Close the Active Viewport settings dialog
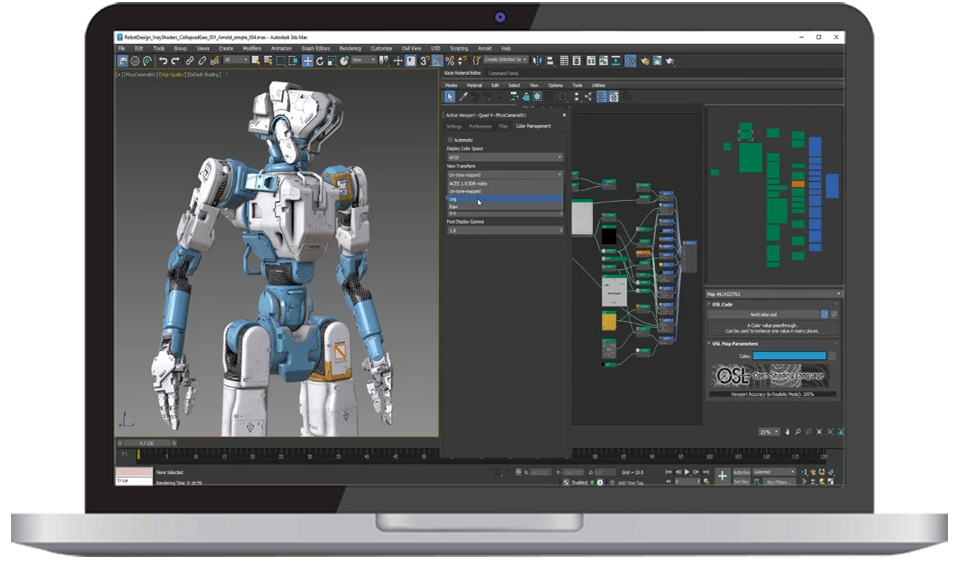Viewport: 958px width, 562px height. coord(564,115)
